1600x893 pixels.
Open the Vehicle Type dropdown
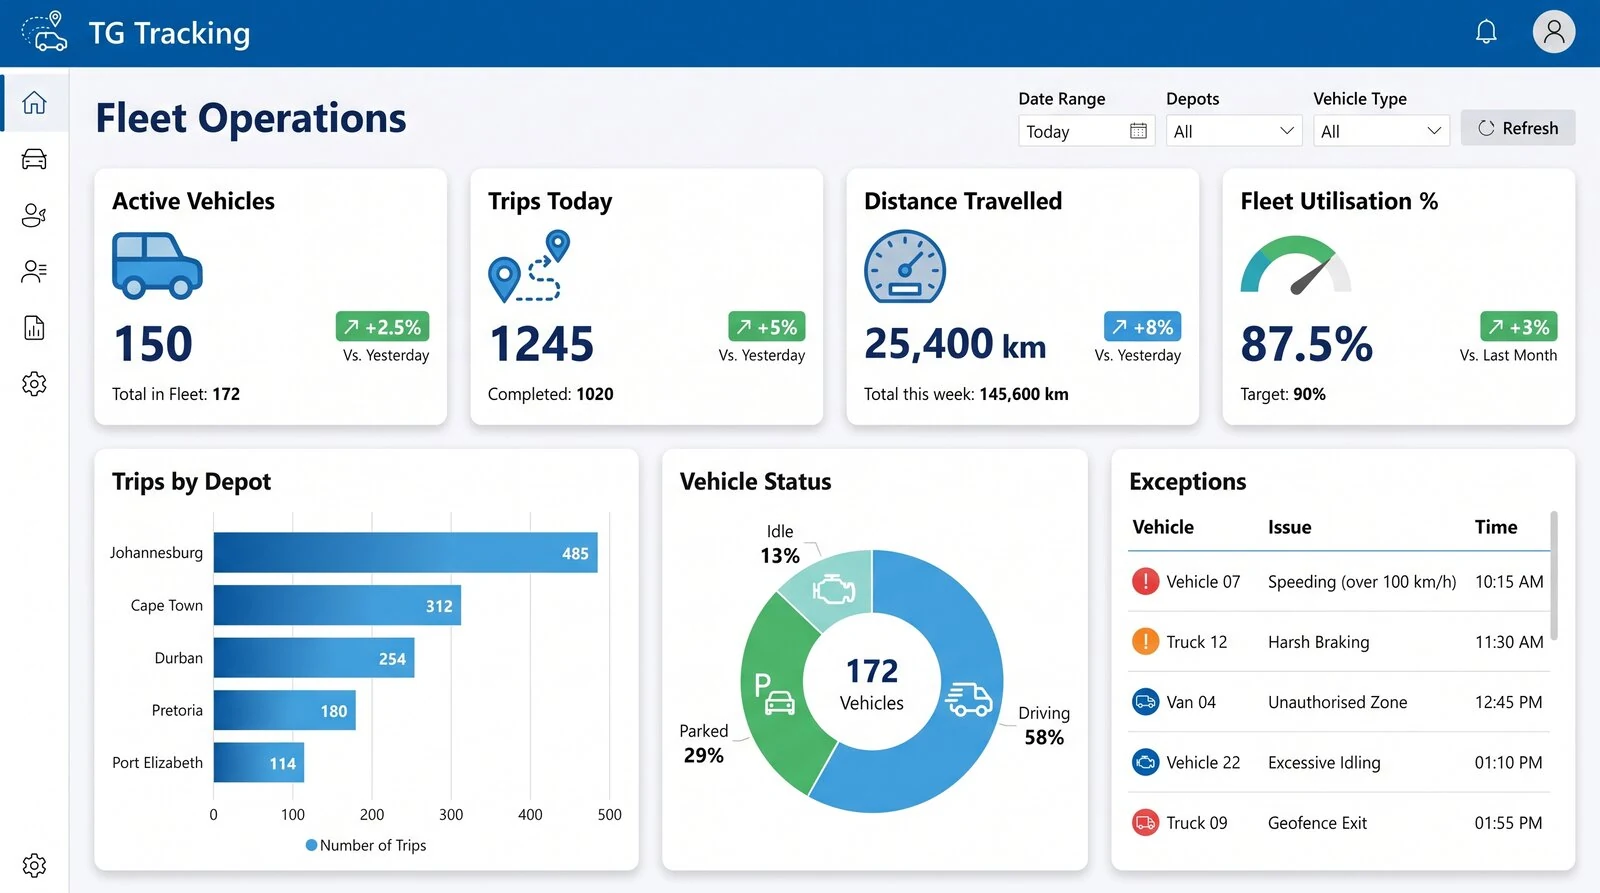click(x=1381, y=131)
